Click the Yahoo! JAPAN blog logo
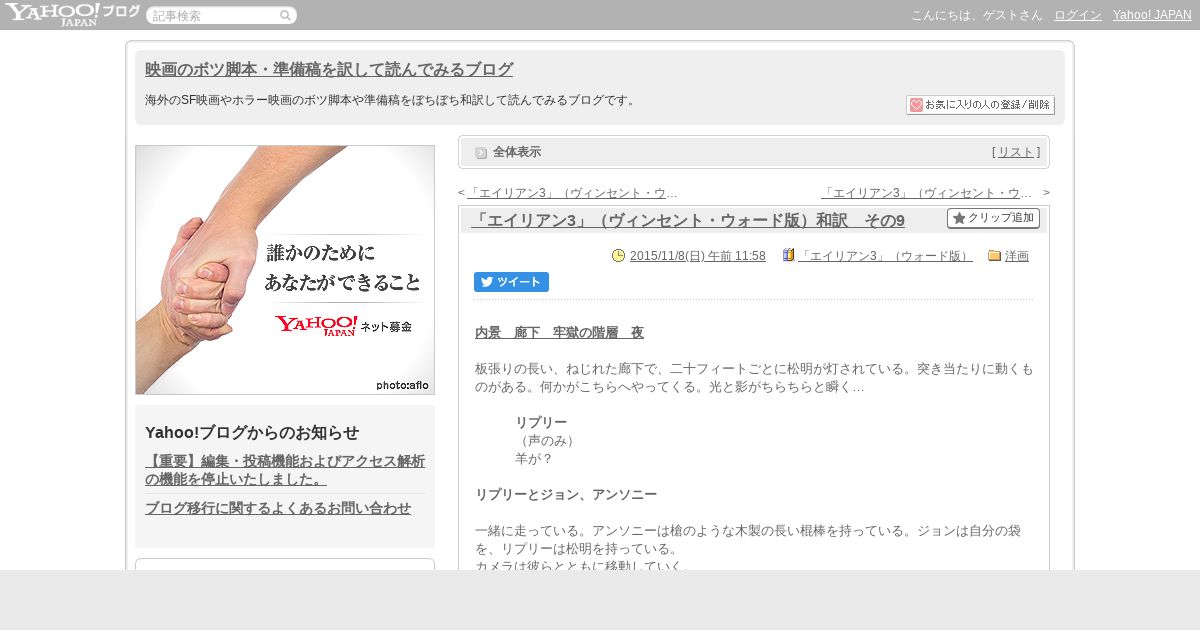The height and width of the screenshot is (630, 1200). 72,14
